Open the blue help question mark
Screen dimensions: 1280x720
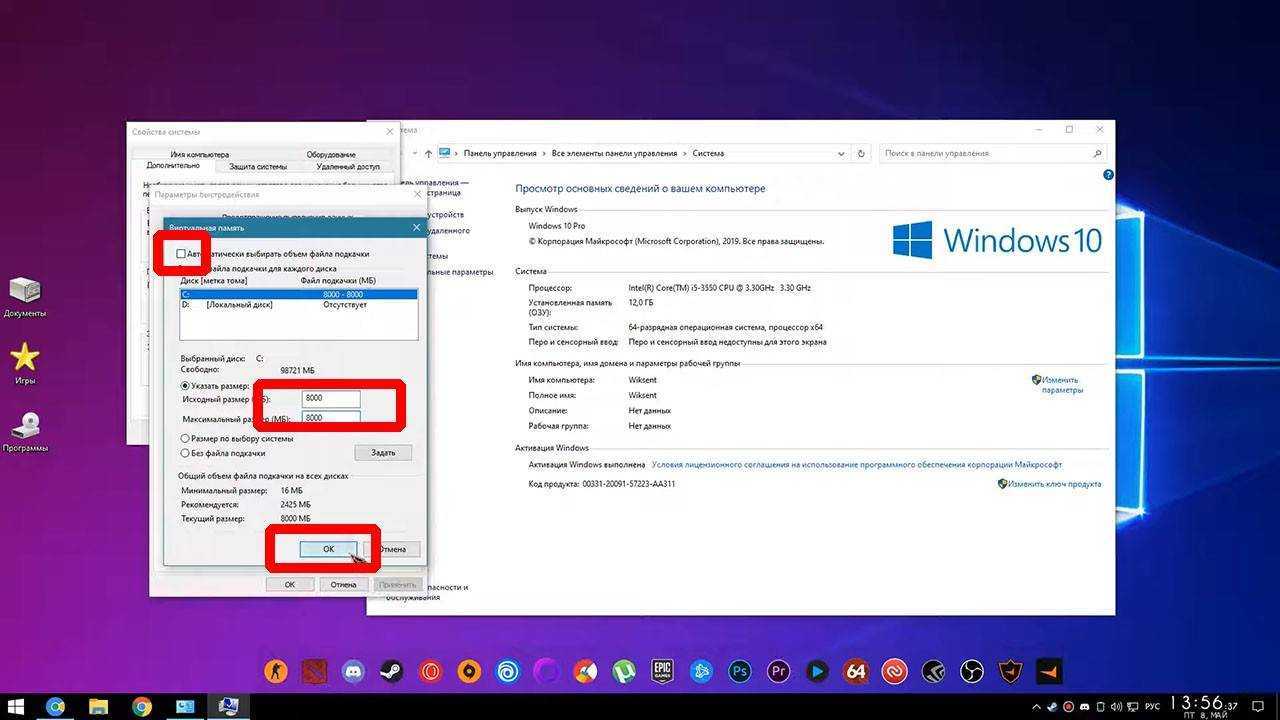click(1108, 175)
